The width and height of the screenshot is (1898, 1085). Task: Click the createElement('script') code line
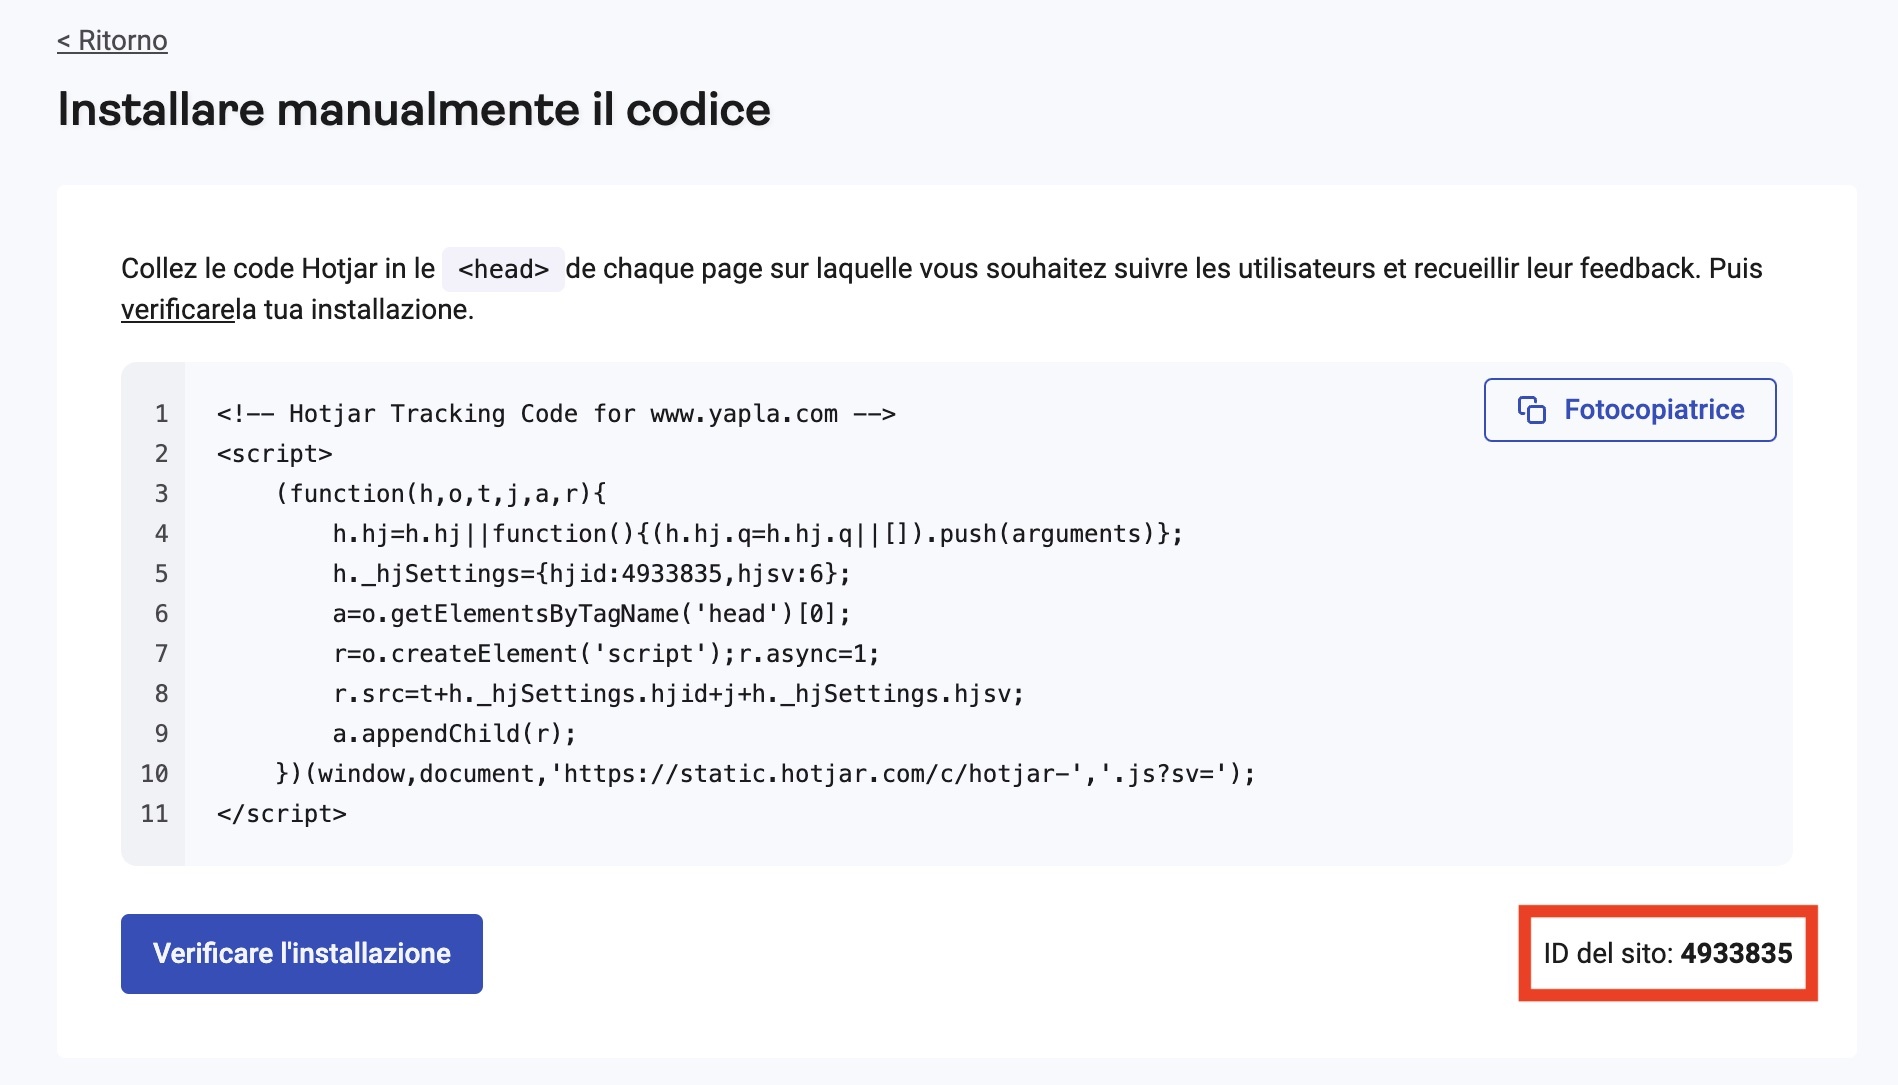point(605,654)
